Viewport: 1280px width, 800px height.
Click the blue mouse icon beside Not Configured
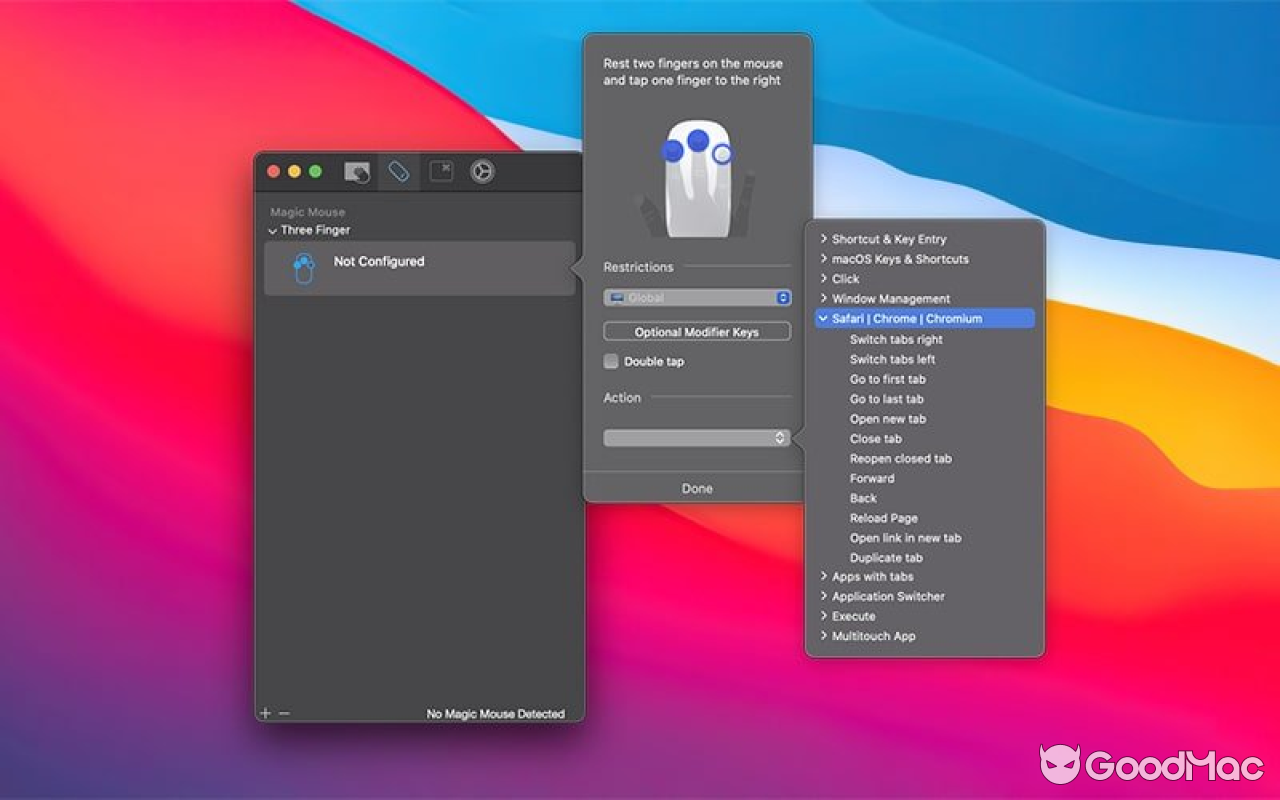pos(305,267)
